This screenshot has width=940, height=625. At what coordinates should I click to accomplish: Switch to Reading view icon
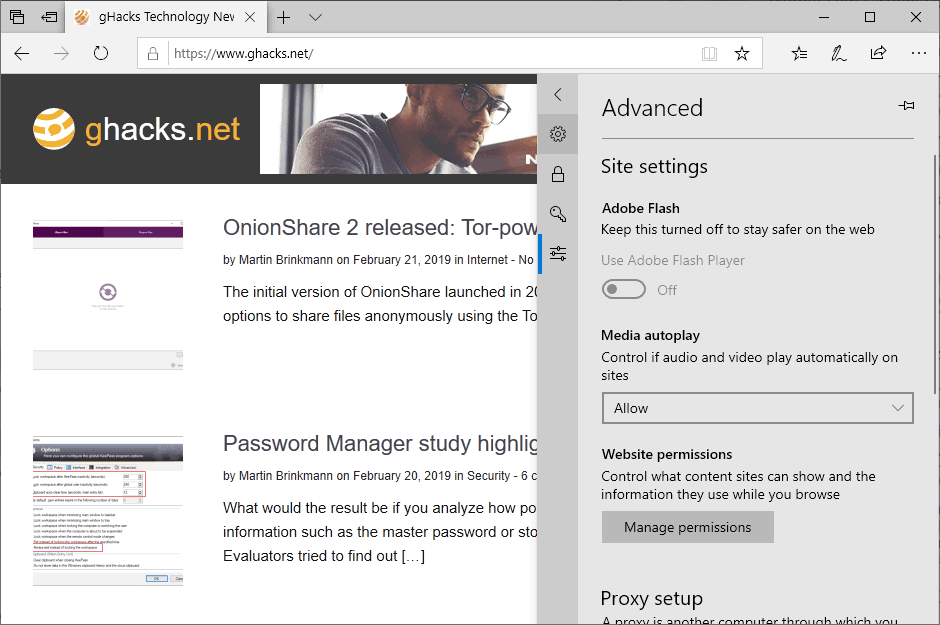click(x=709, y=54)
